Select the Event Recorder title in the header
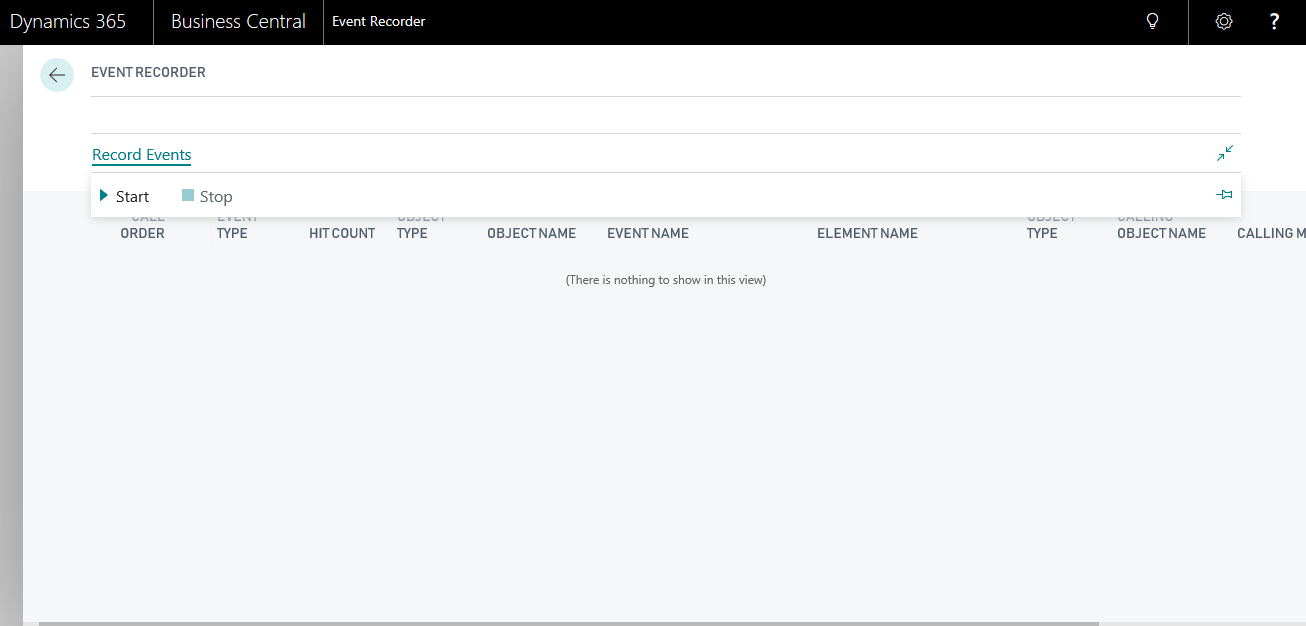This screenshot has width=1306, height=626. [x=148, y=72]
